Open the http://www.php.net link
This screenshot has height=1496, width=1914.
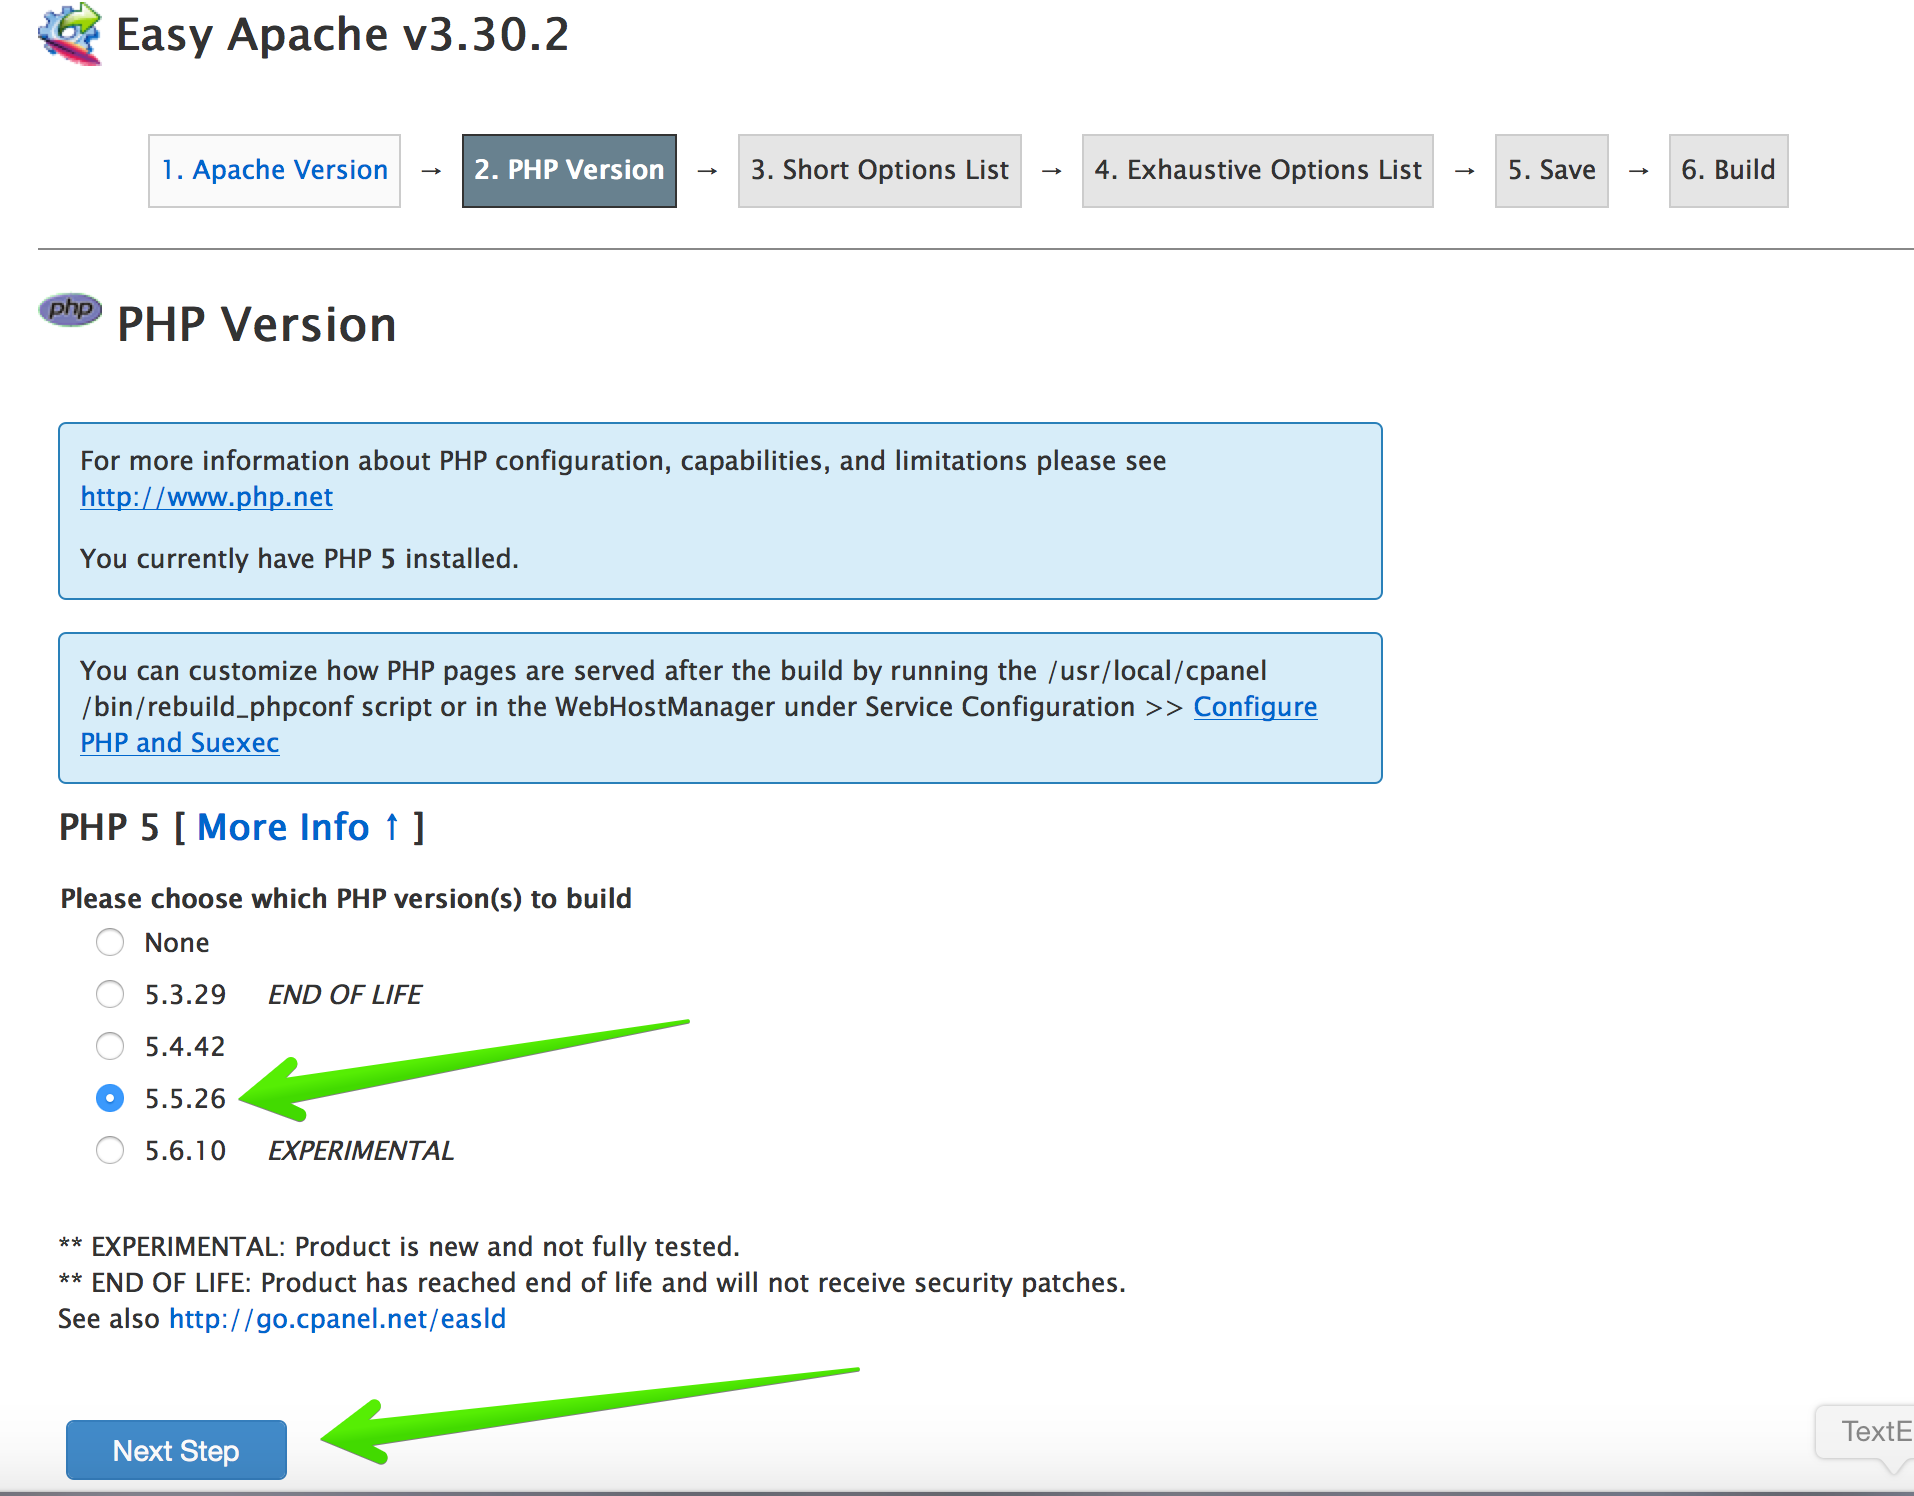[x=207, y=497]
